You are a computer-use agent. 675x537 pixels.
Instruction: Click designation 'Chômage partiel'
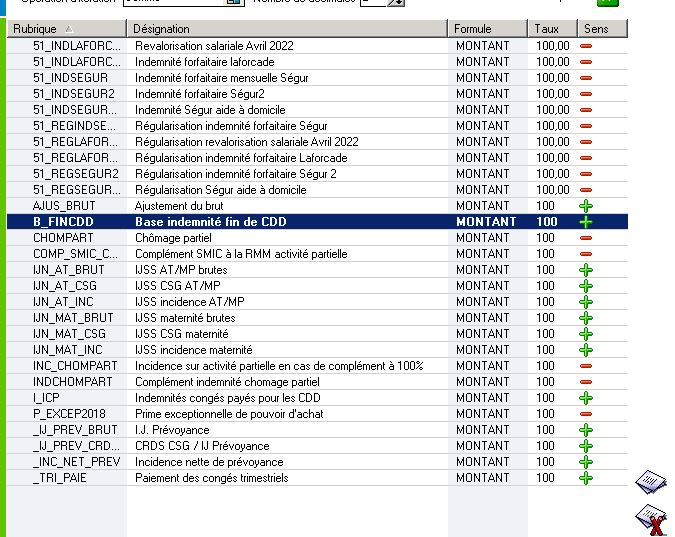click(173, 238)
